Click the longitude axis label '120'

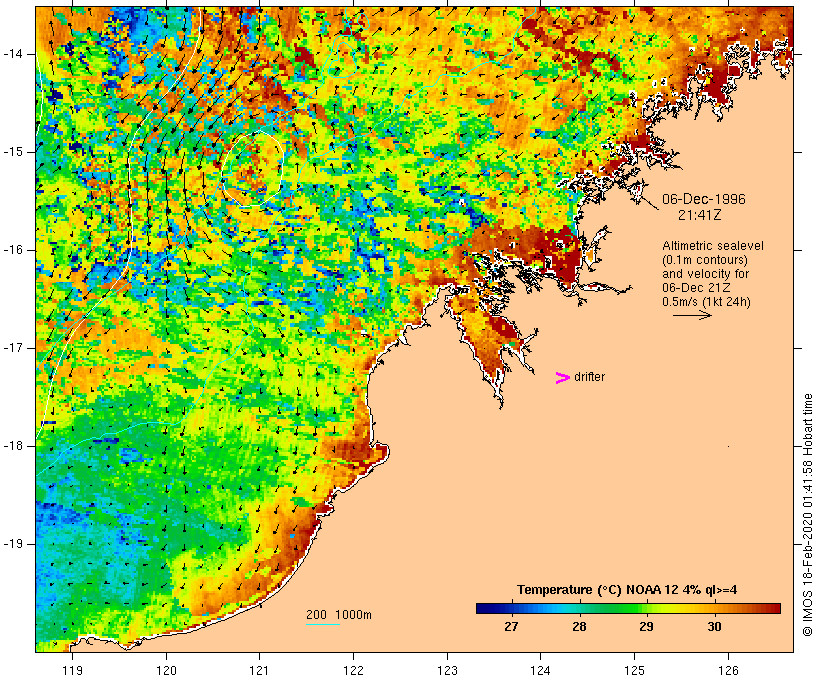point(166,670)
